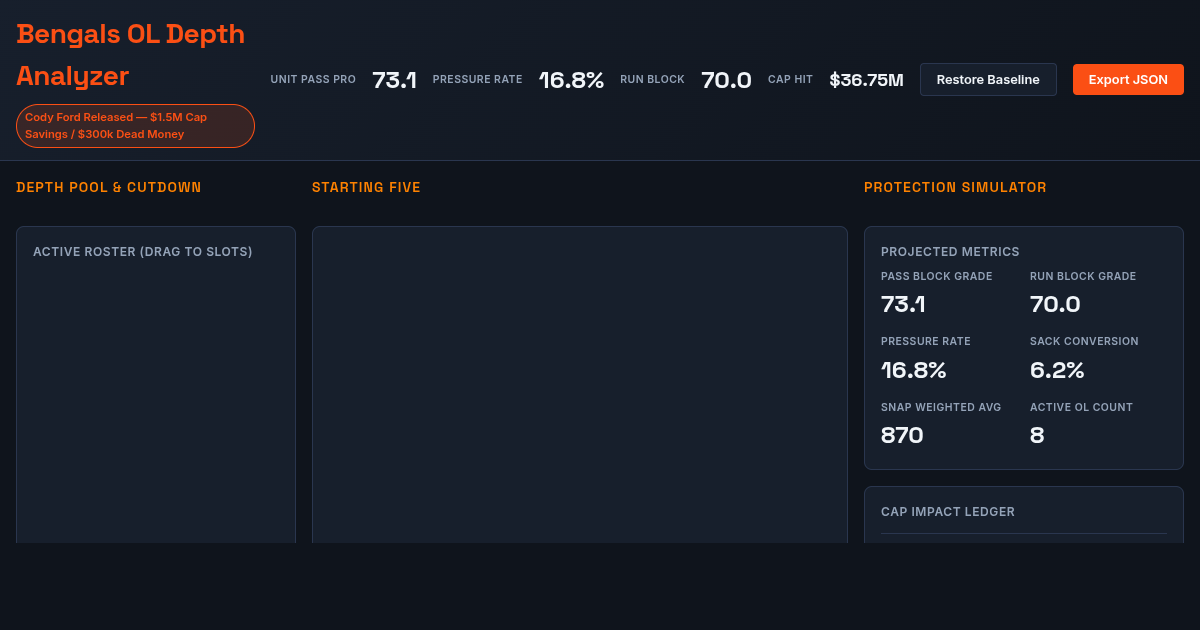Click the header value 16.8% beside Pressure Rate
The image size is (1200, 630).
571,80
